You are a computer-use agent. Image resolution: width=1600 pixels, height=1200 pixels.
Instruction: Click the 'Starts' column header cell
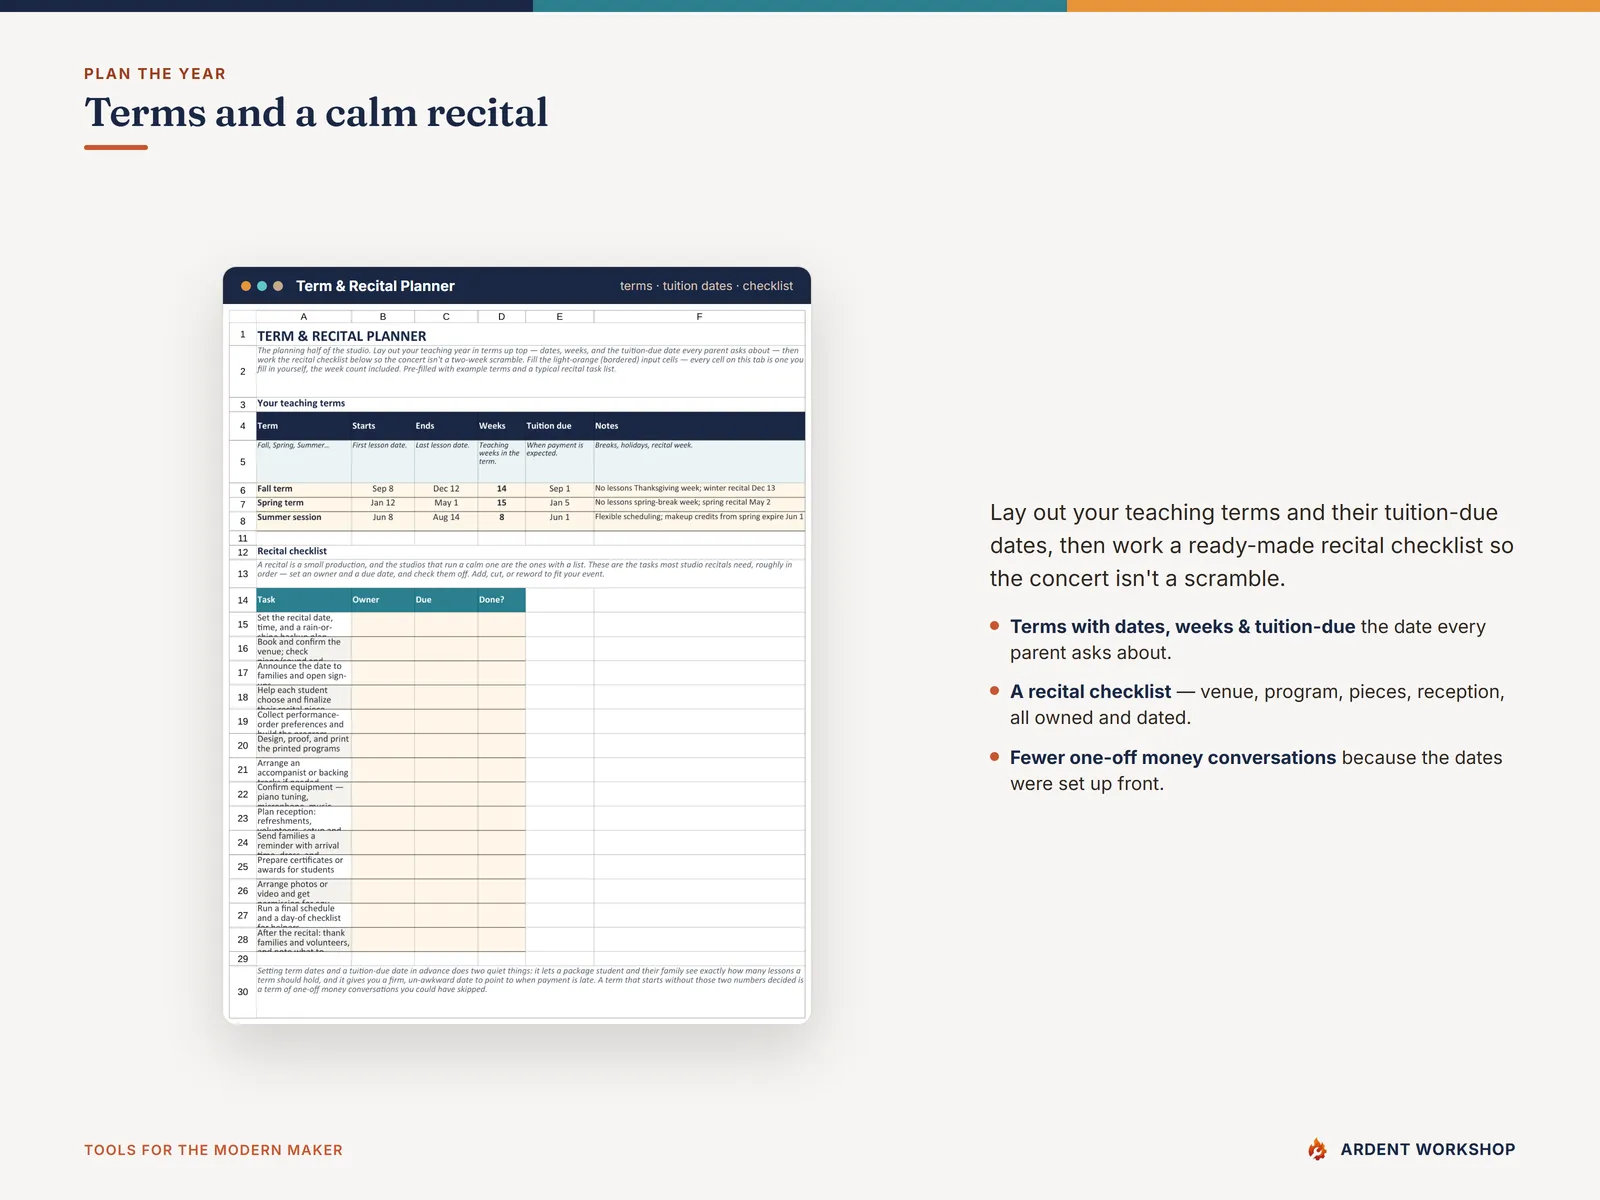(383, 426)
